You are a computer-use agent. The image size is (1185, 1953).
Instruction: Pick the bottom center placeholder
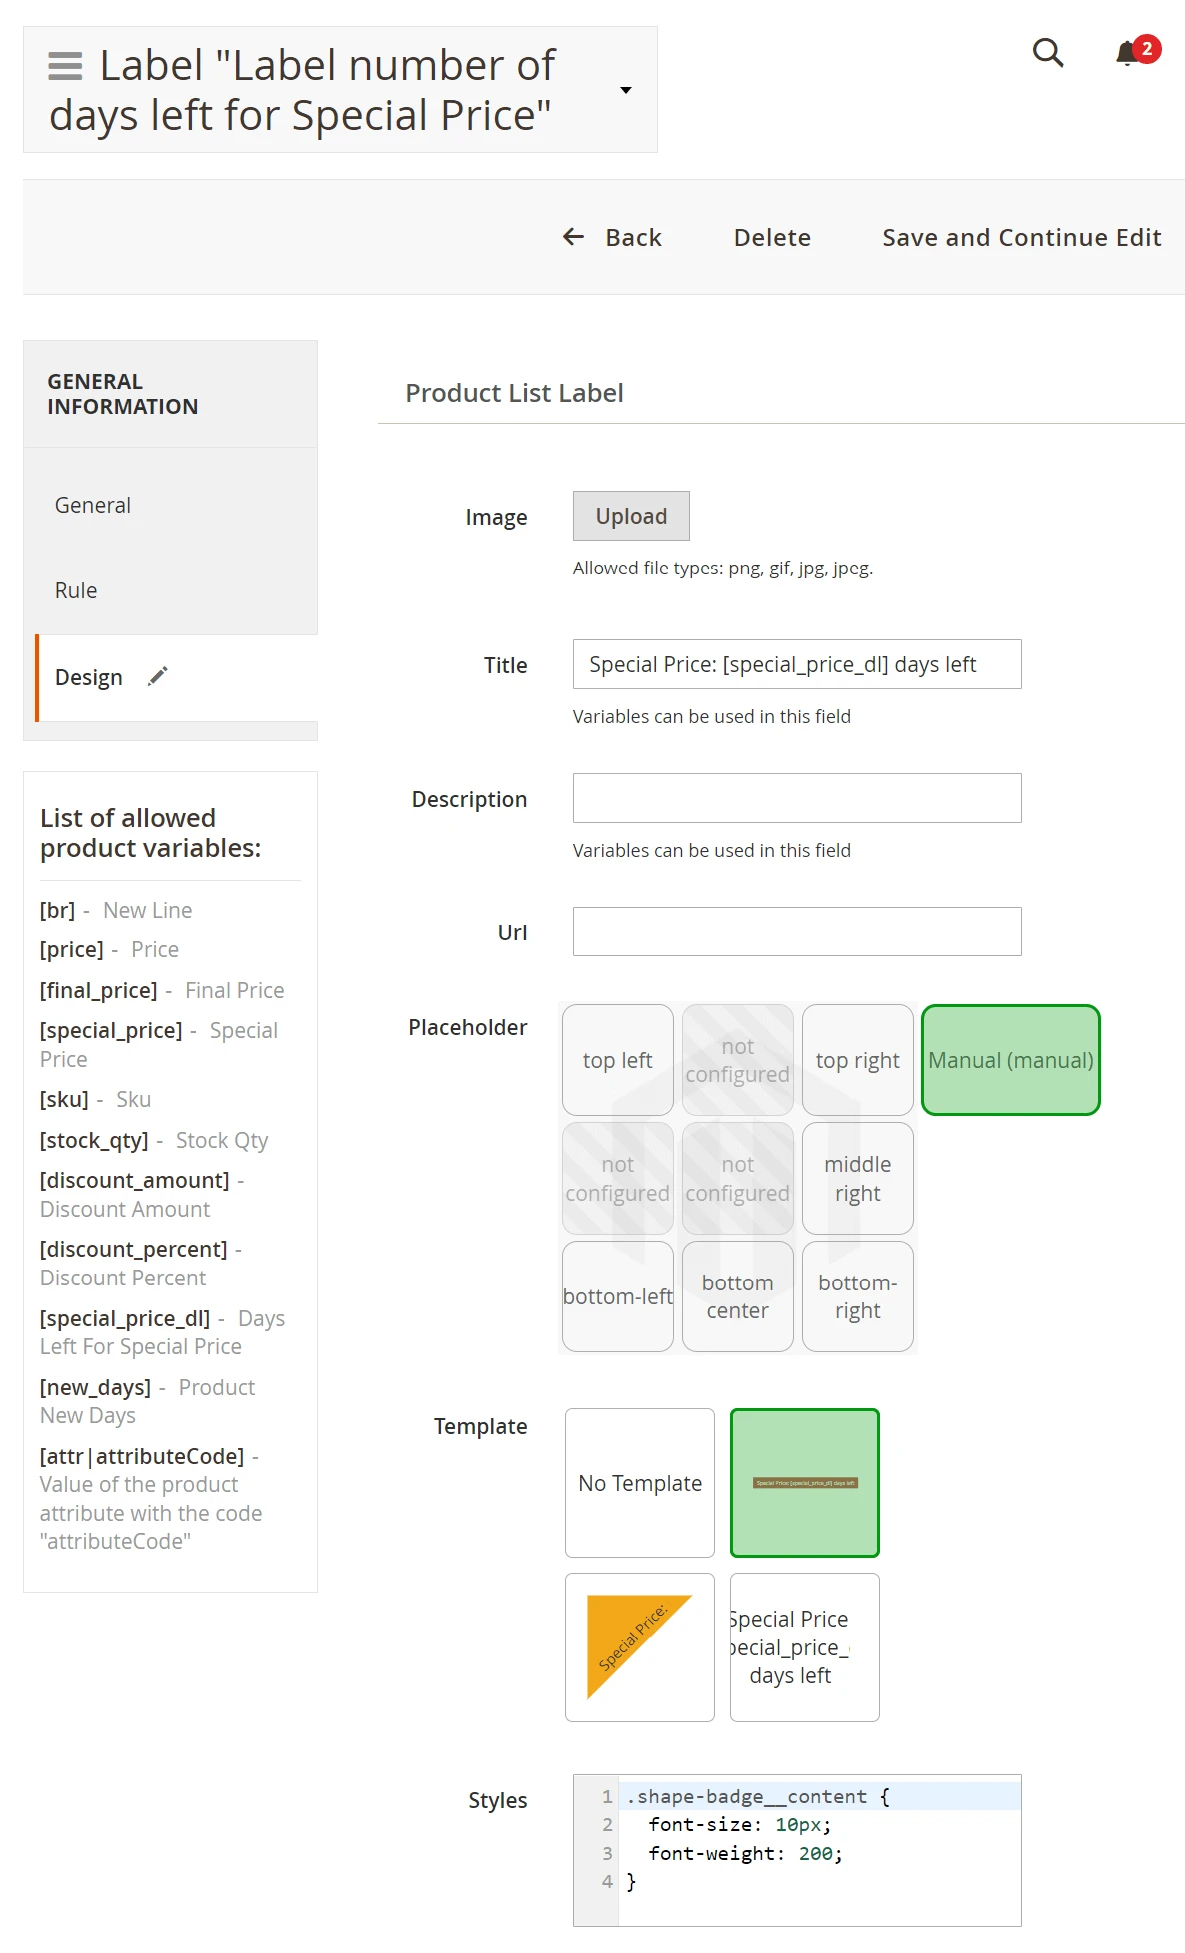[737, 1296]
